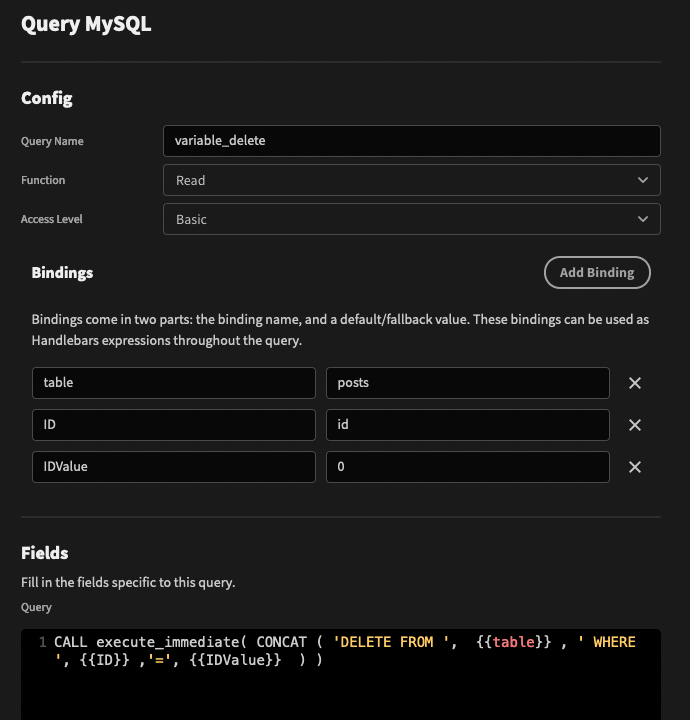The height and width of the screenshot is (720, 690).
Task: Click the execute_immediate text in query
Action: [168, 642]
